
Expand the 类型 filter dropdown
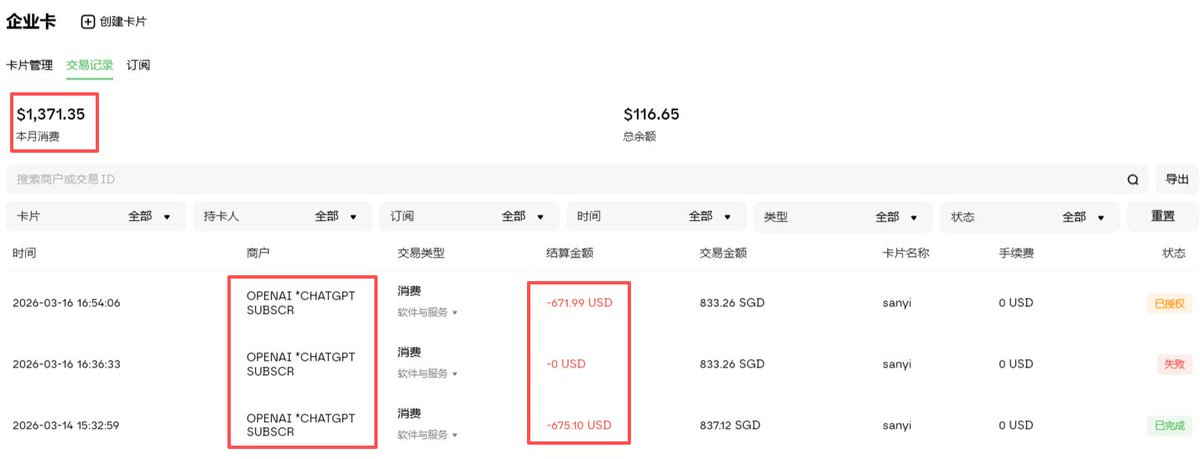(843, 216)
